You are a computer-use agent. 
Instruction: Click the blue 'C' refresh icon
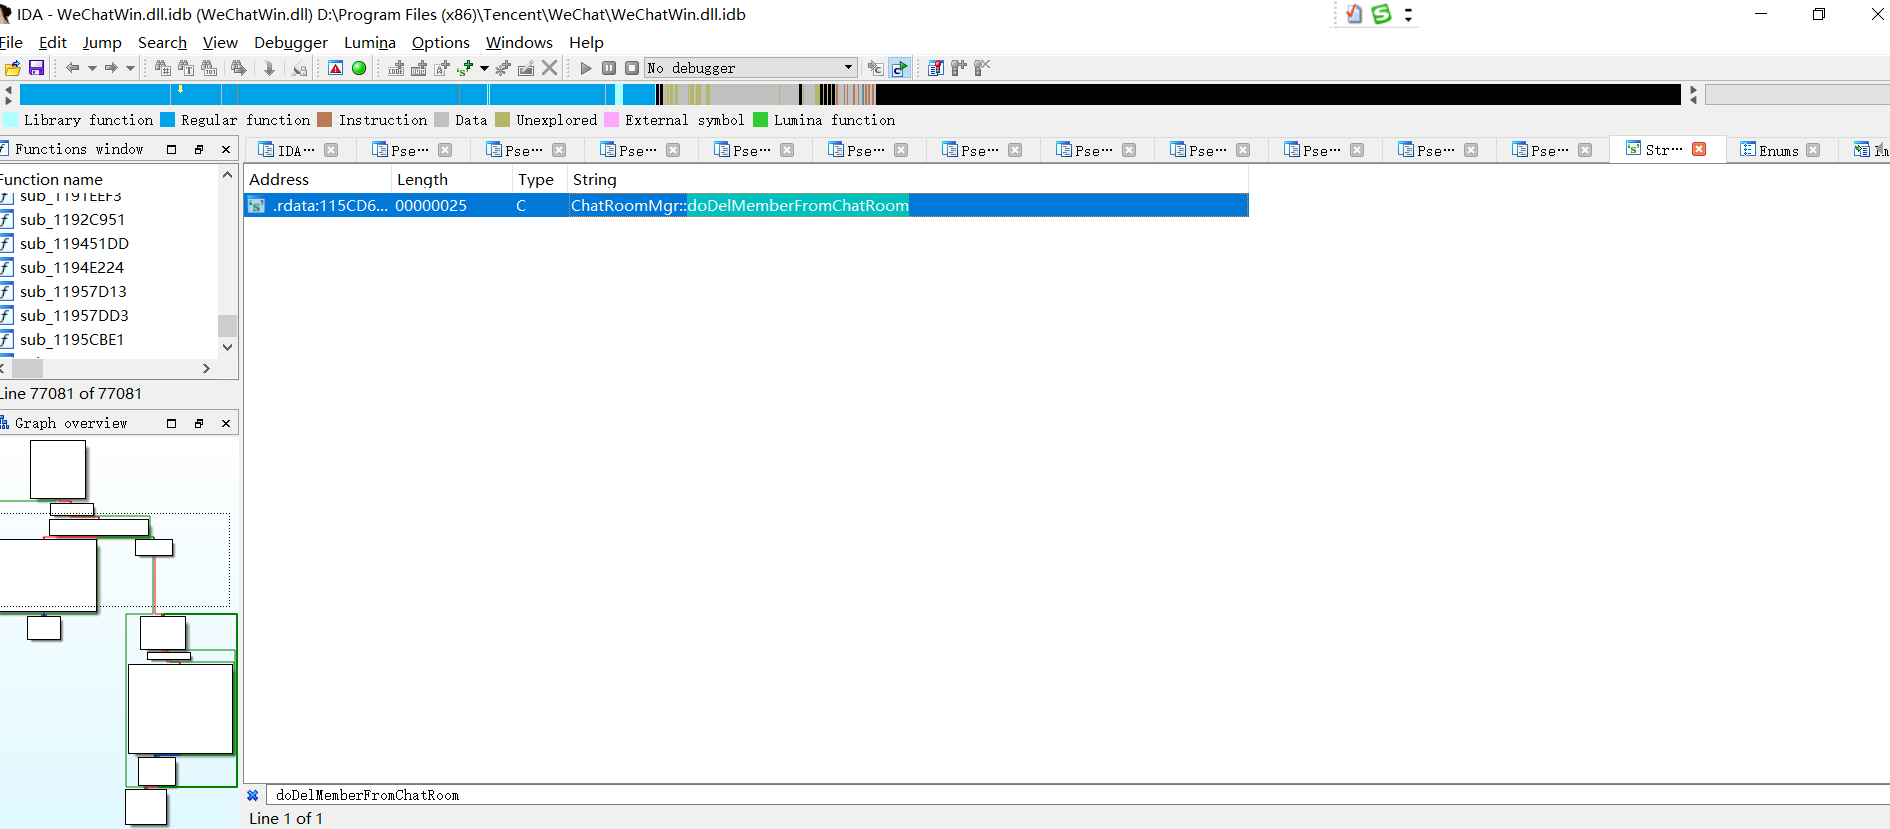(x=900, y=68)
